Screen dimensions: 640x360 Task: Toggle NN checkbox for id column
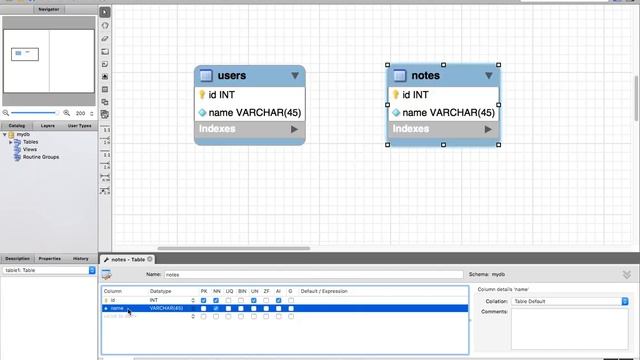[216, 300]
